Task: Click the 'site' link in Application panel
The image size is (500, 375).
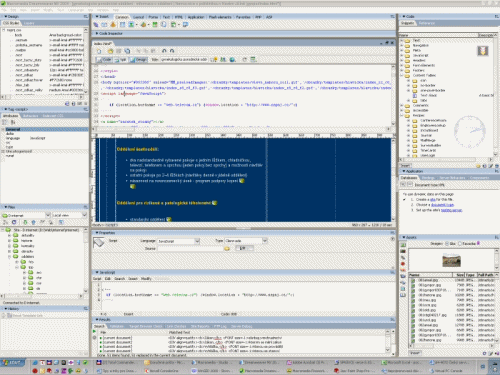Action: coord(432,199)
